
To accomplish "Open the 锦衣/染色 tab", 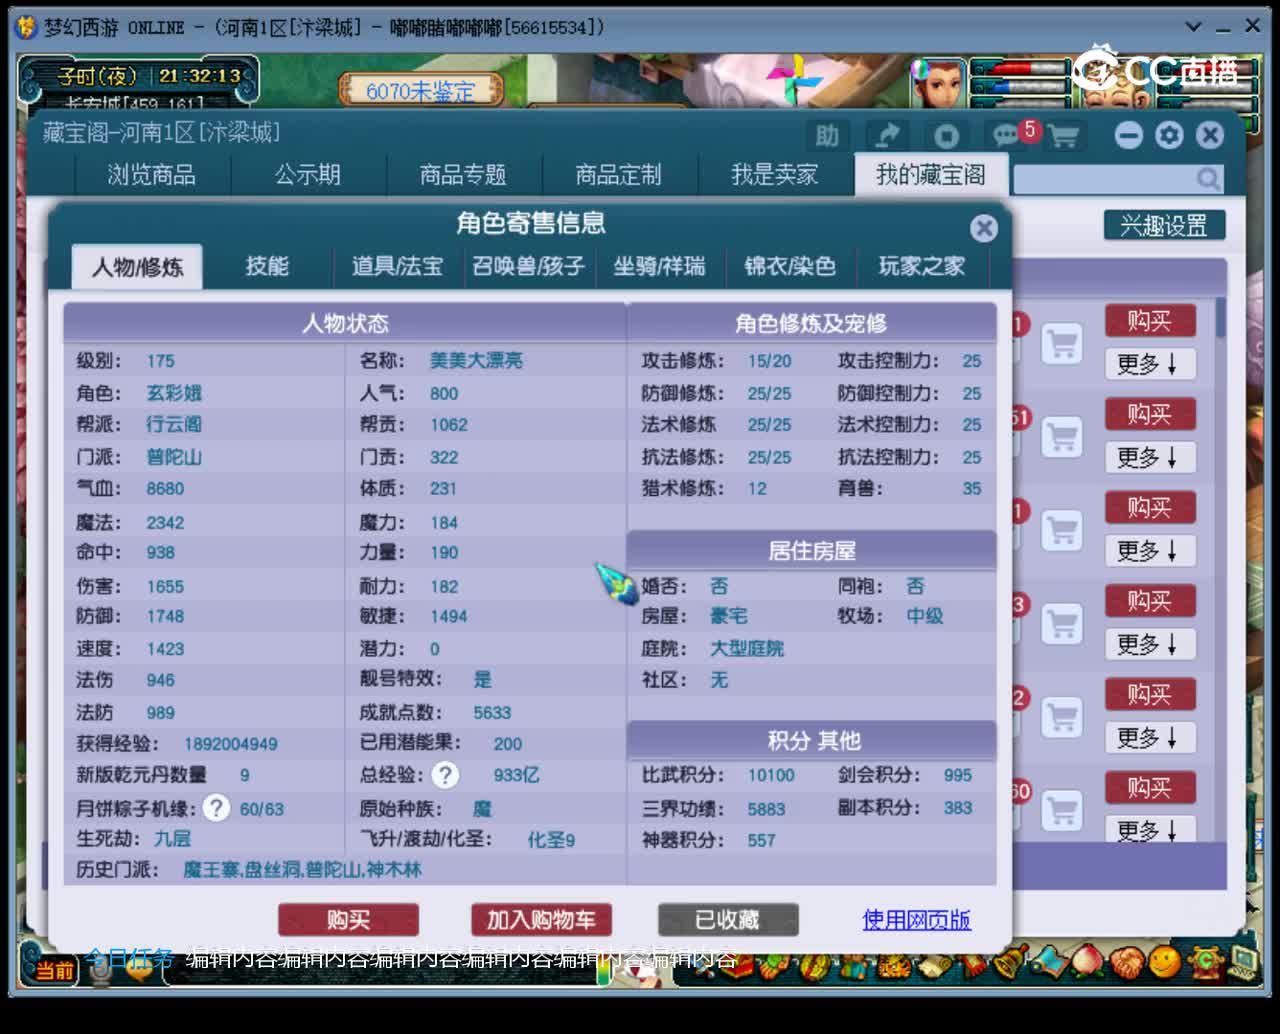I will pos(790,266).
